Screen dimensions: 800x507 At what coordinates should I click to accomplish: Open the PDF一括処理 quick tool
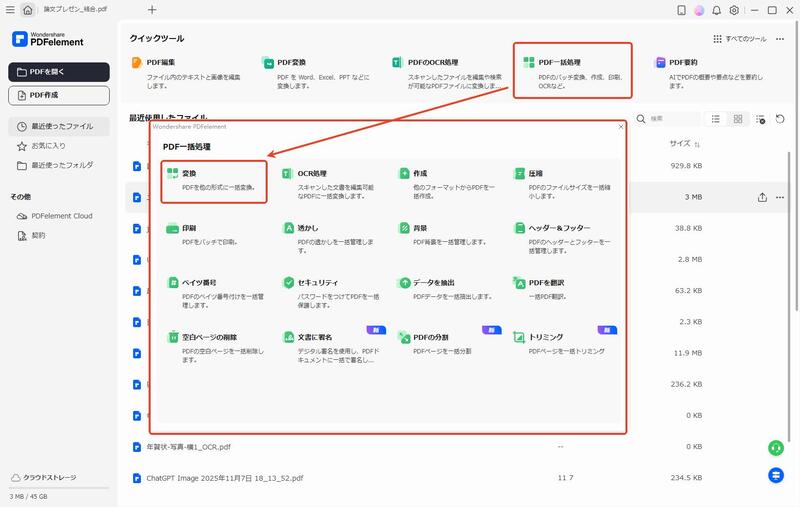(572, 71)
